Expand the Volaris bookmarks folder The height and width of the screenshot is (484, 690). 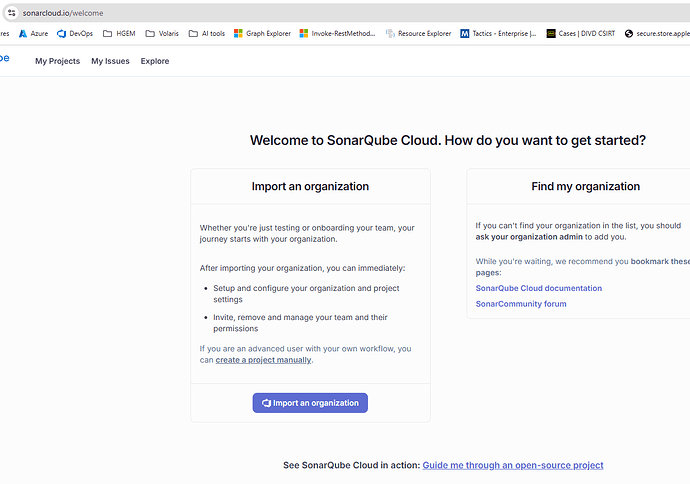pyautogui.click(x=162, y=33)
